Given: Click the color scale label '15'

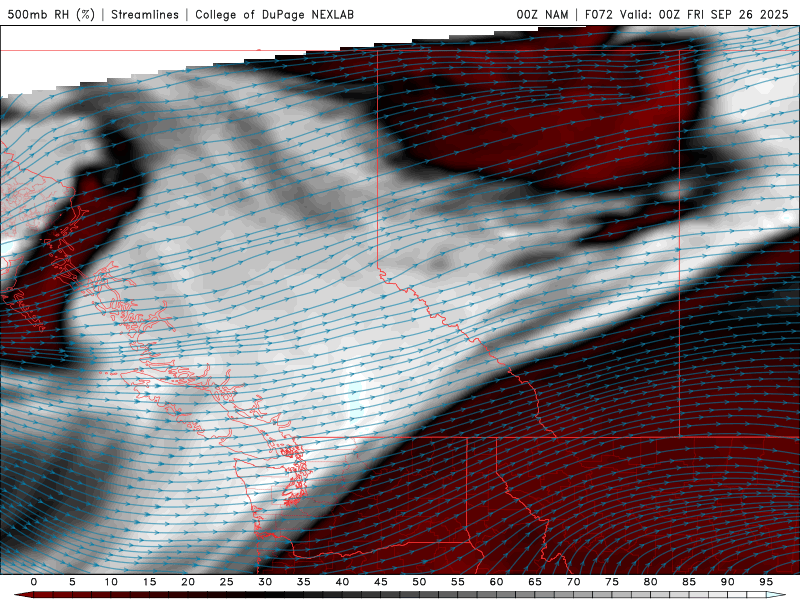Looking at the screenshot, I should tap(149, 582).
